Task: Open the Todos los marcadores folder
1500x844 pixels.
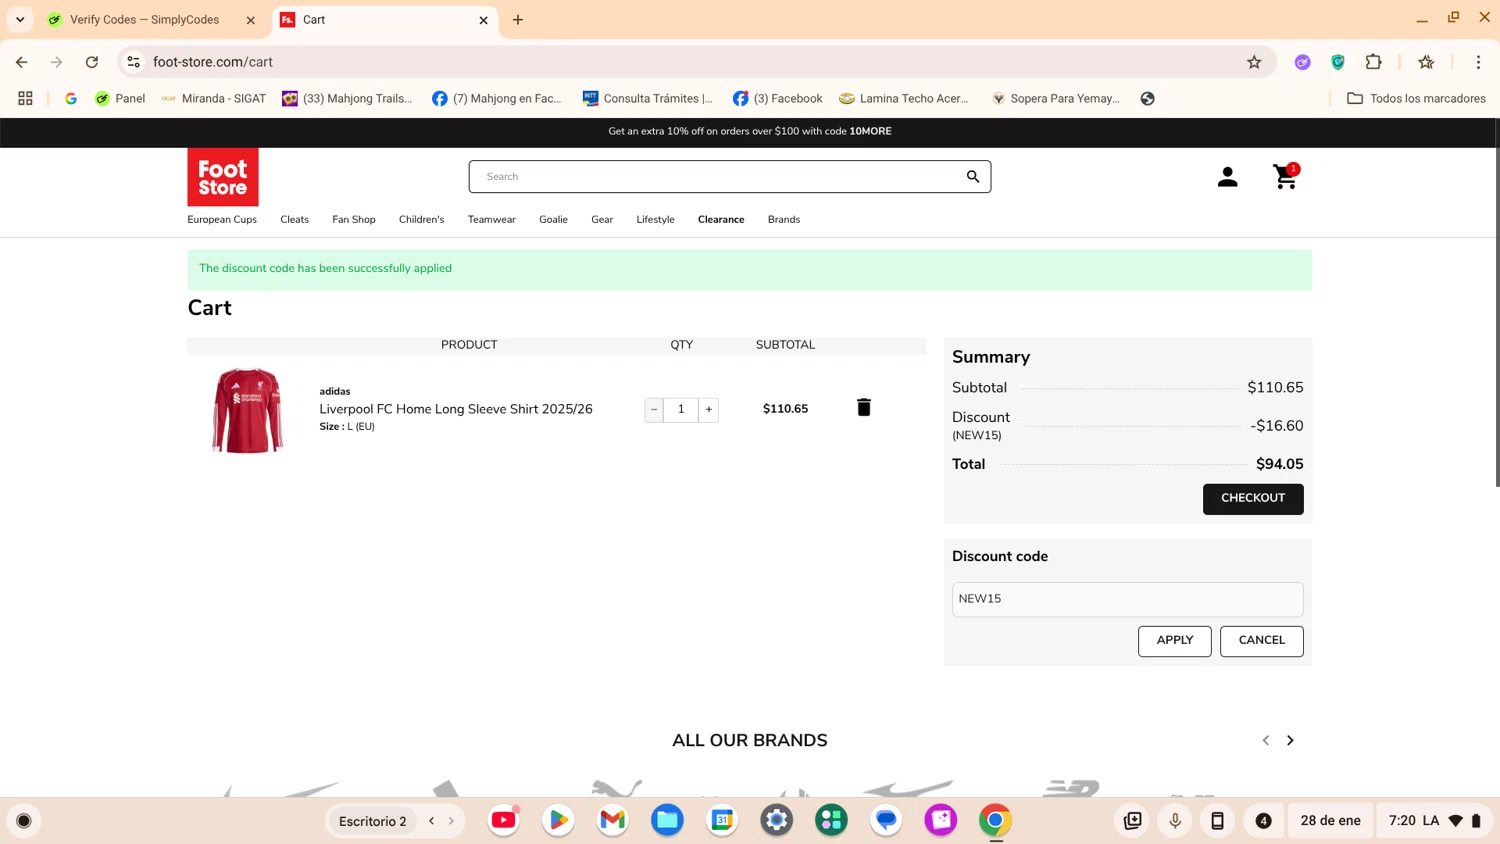Action: tap(1416, 98)
